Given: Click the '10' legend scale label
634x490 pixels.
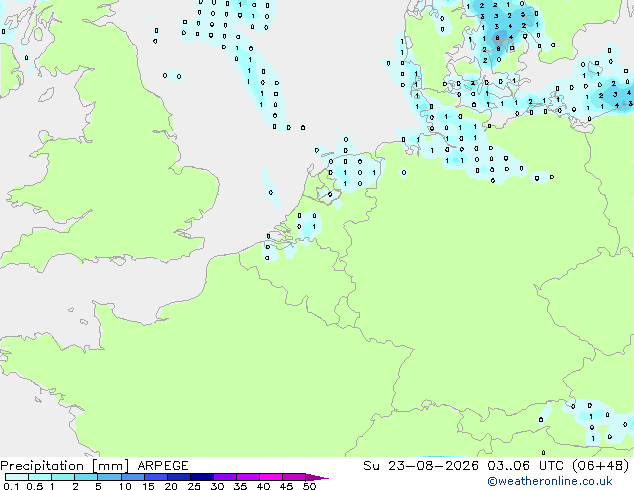Looking at the screenshot, I should (x=125, y=486).
